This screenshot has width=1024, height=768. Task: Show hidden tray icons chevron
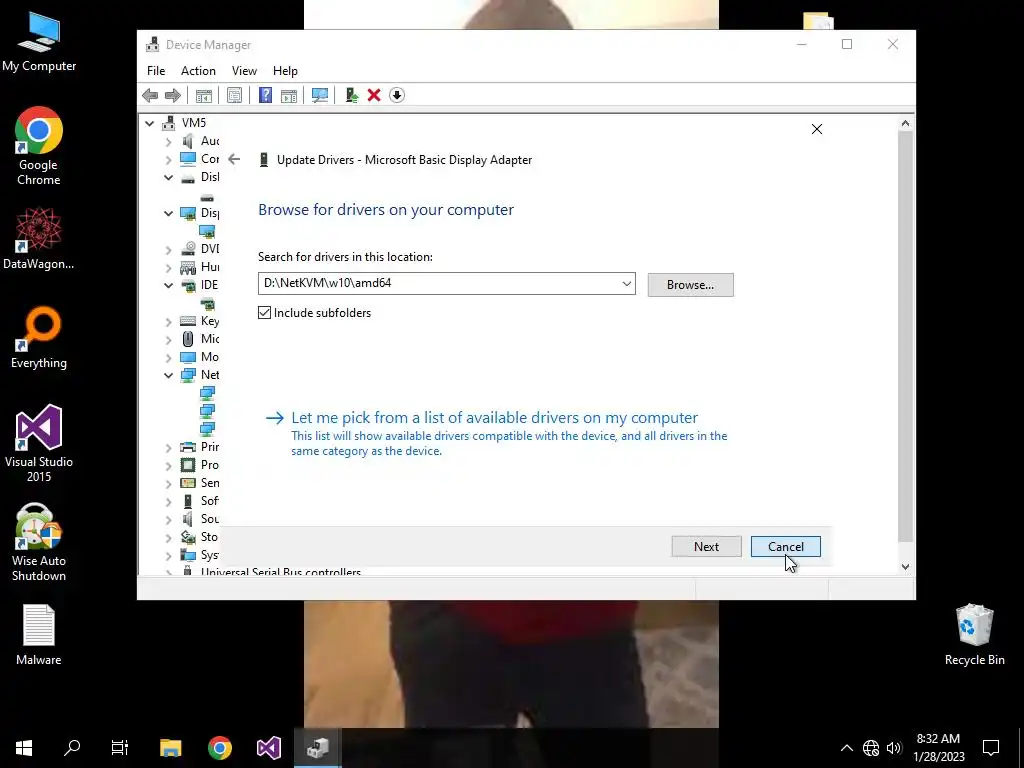[846, 748]
